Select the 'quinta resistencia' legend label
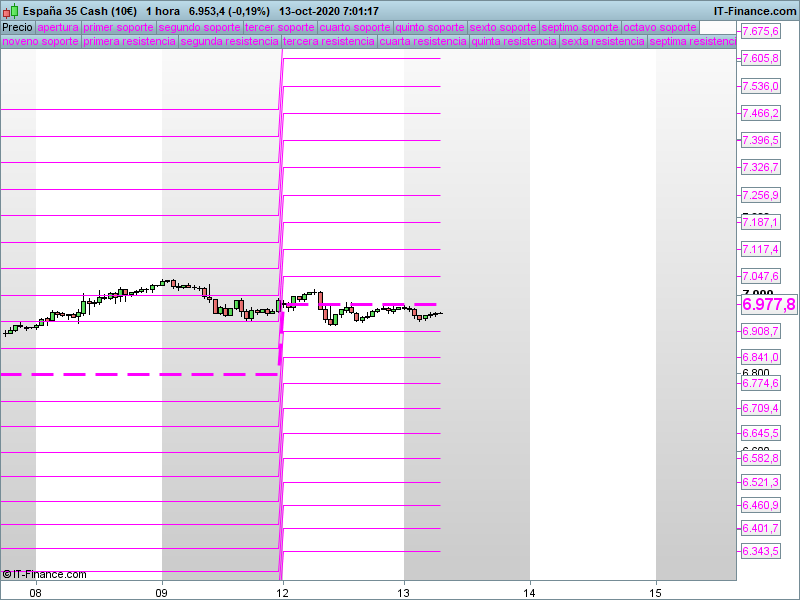The image size is (800, 600). pos(514,42)
